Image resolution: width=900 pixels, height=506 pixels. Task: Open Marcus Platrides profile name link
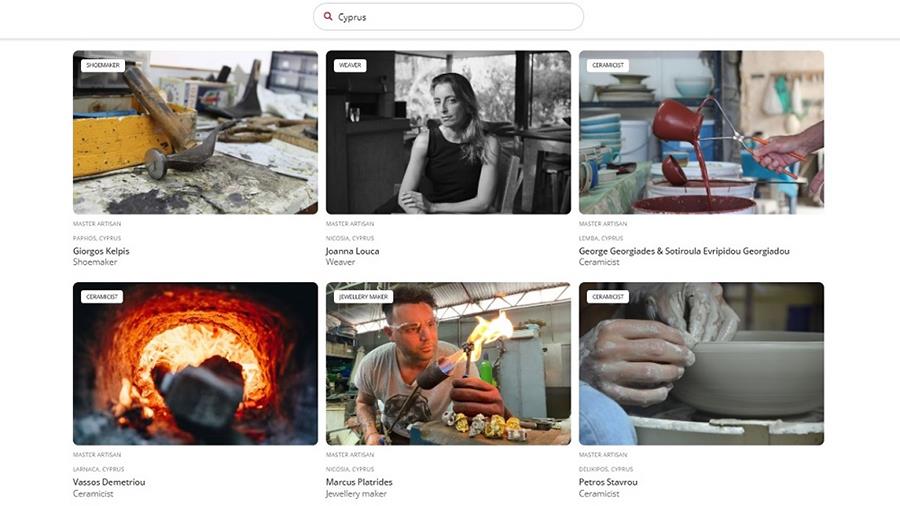[359, 482]
